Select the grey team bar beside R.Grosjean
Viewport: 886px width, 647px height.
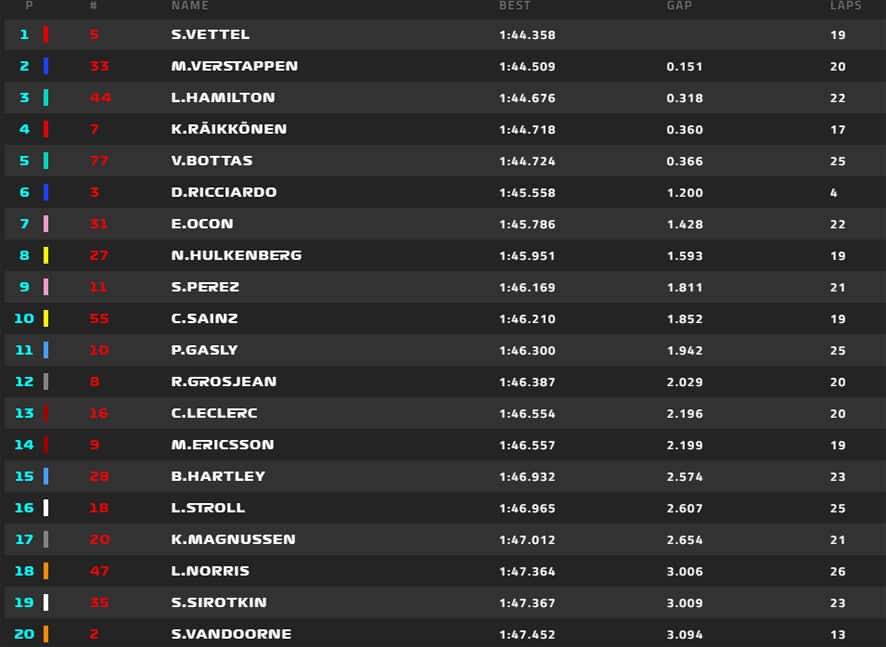(46, 381)
